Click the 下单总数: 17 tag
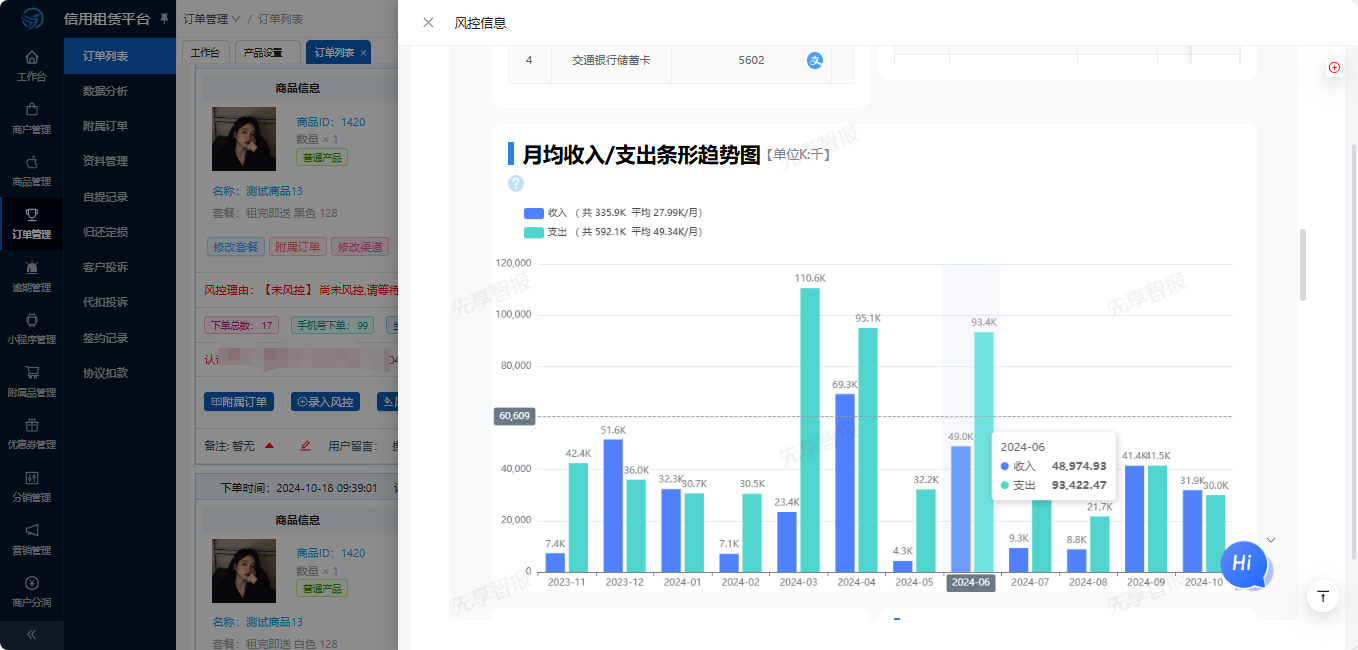The width and height of the screenshot is (1358, 650). 241,325
